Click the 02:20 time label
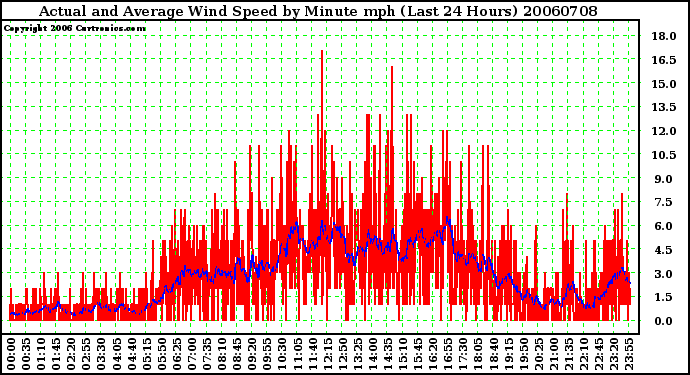690x375 pixels. (x=71, y=354)
